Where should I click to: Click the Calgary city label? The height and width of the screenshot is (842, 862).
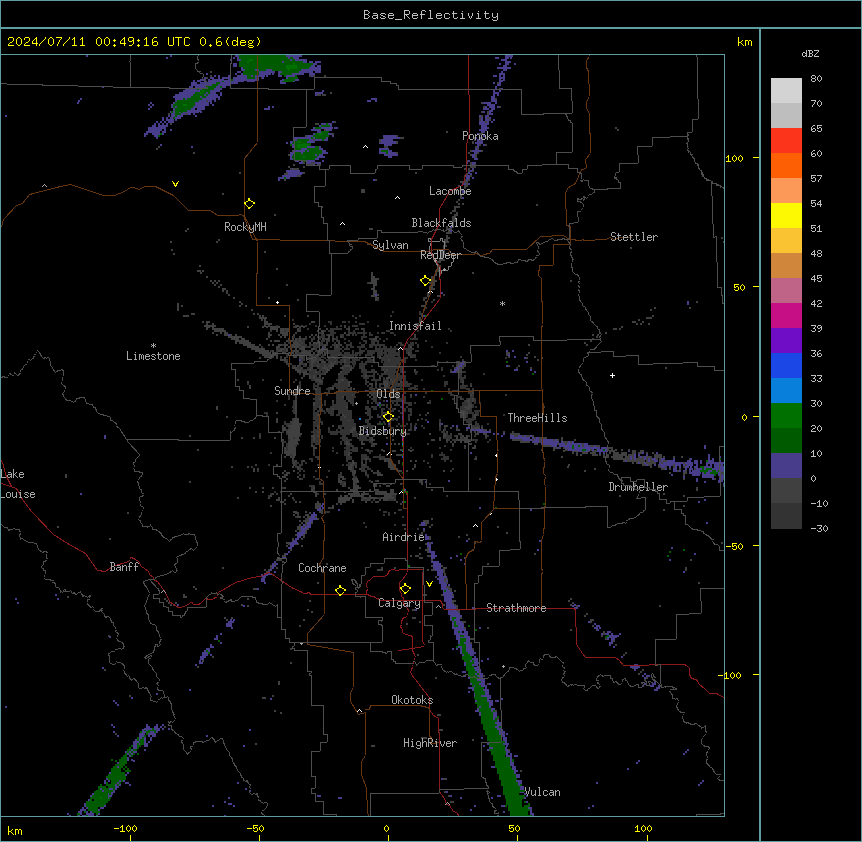(399, 603)
